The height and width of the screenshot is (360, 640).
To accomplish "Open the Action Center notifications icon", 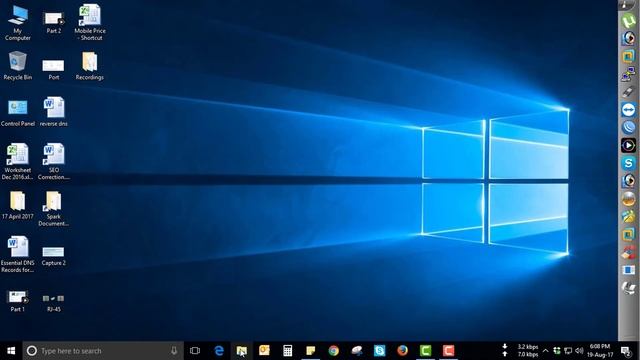I will point(626,351).
